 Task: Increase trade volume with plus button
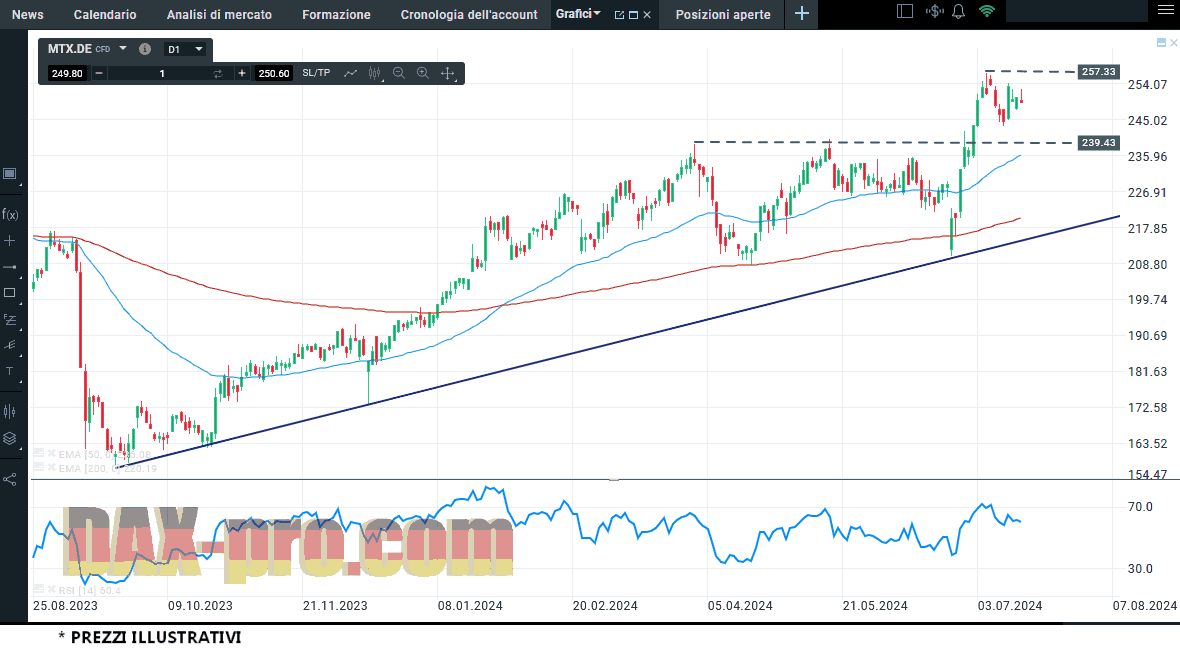pyautogui.click(x=242, y=73)
